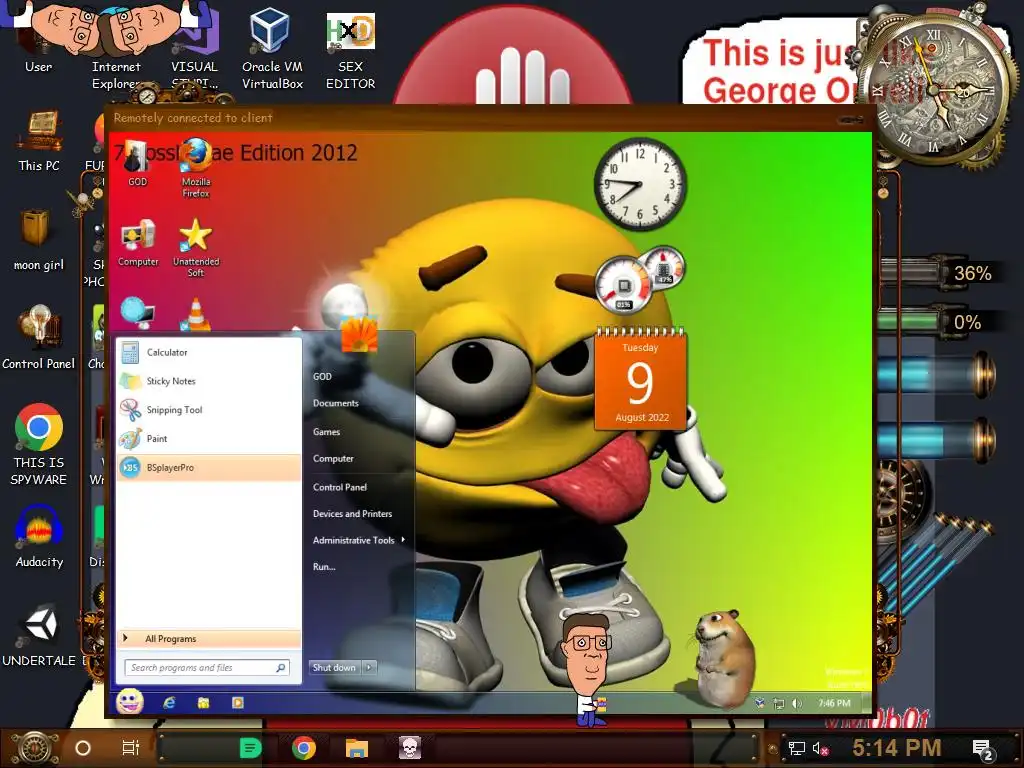Open Games from Start menu right pane
The image size is (1024, 768).
click(327, 432)
